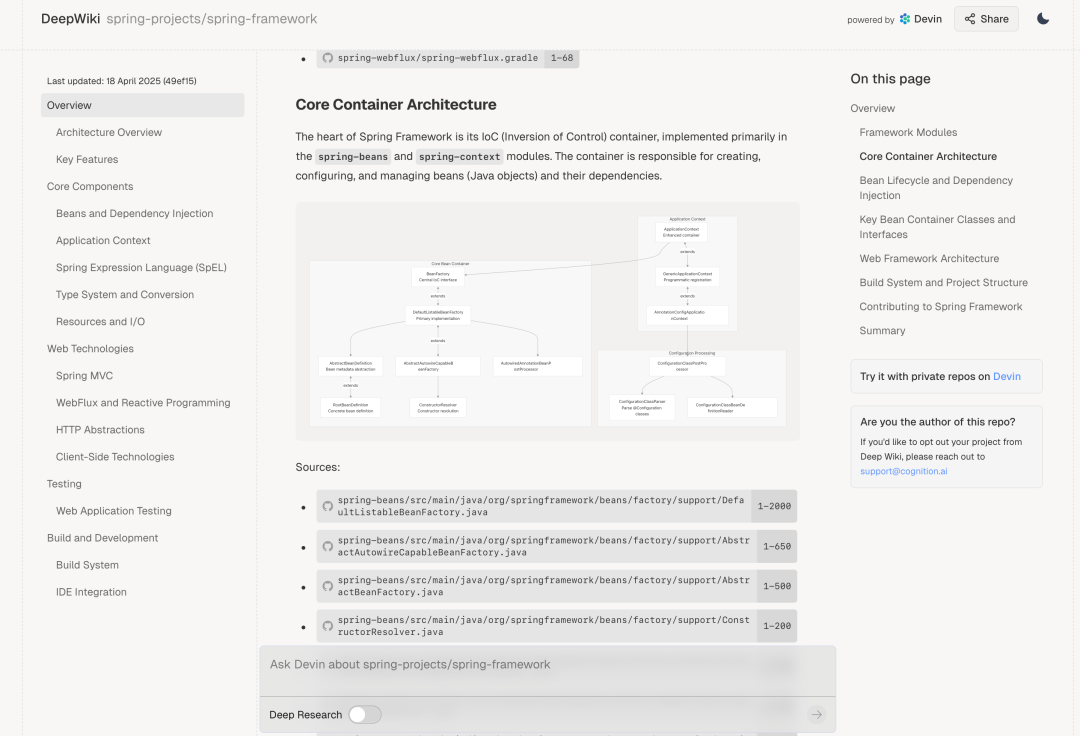Click support@cognition.ai email link
This screenshot has height=736, width=1080.
click(x=903, y=471)
